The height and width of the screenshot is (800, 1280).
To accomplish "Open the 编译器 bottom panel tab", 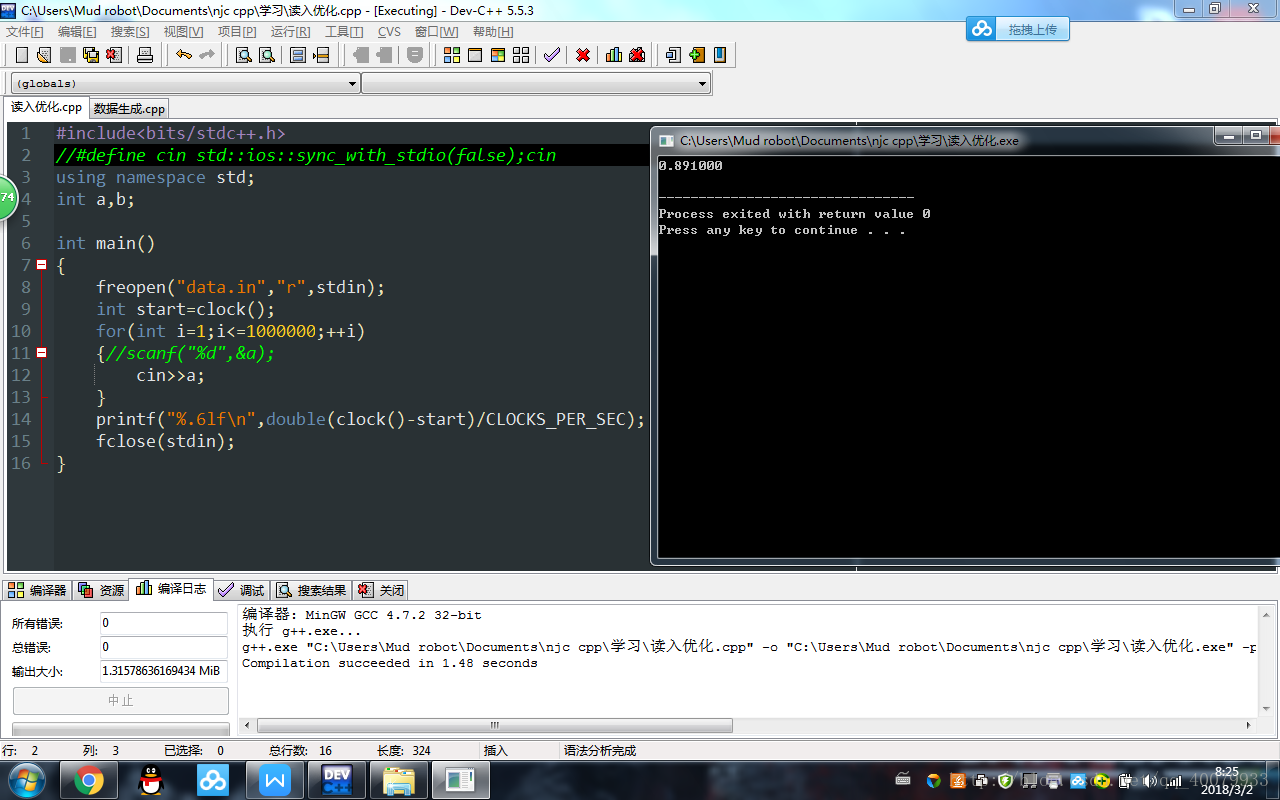I will click(x=37, y=590).
